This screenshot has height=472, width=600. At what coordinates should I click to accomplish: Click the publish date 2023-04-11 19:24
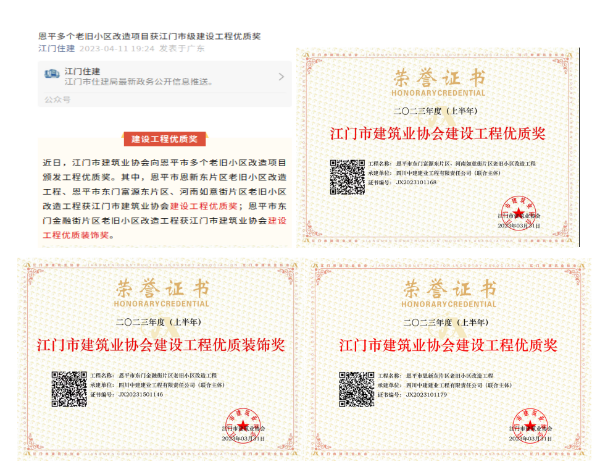click(117, 49)
